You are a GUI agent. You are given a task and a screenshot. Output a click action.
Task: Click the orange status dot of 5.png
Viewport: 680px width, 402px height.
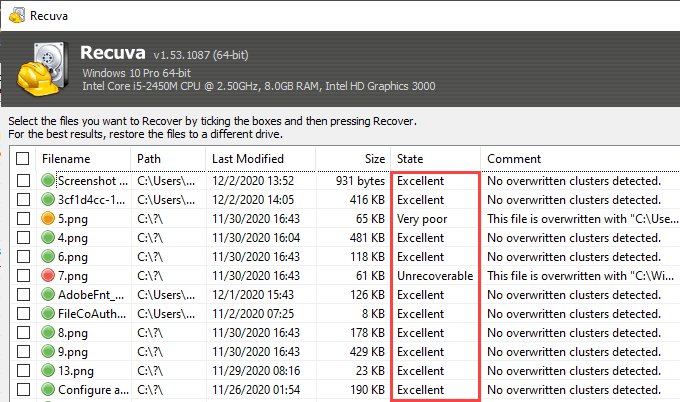(48, 219)
